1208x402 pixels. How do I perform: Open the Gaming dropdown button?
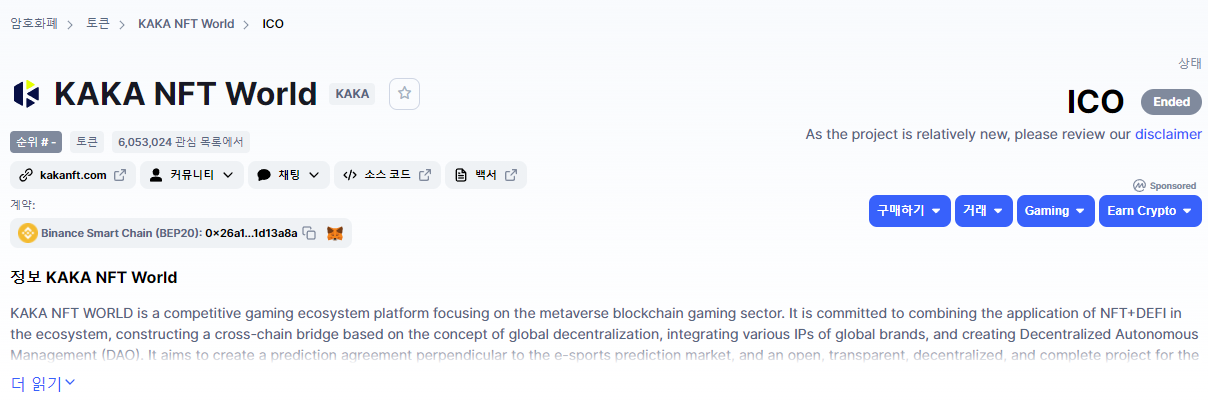pos(1055,211)
